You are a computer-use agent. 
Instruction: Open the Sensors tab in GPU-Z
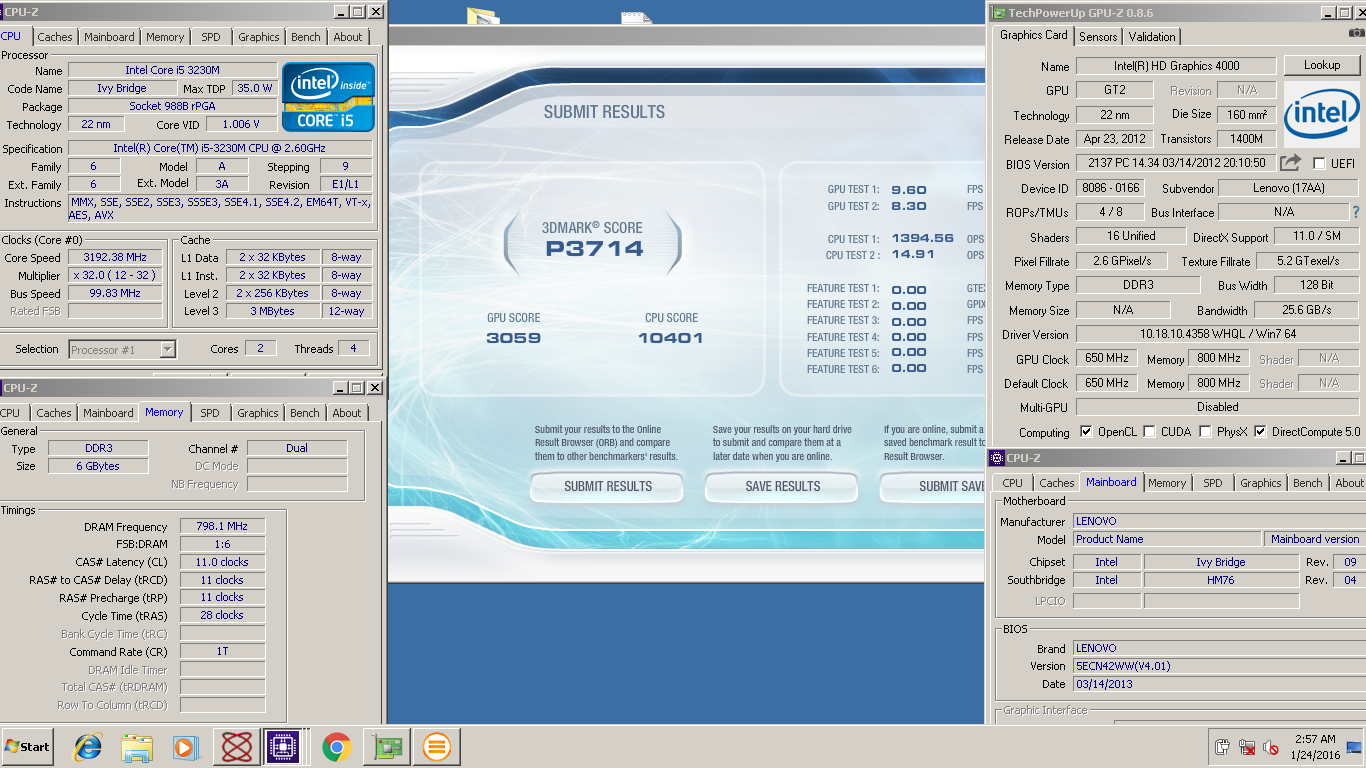tap(1098, 37)
